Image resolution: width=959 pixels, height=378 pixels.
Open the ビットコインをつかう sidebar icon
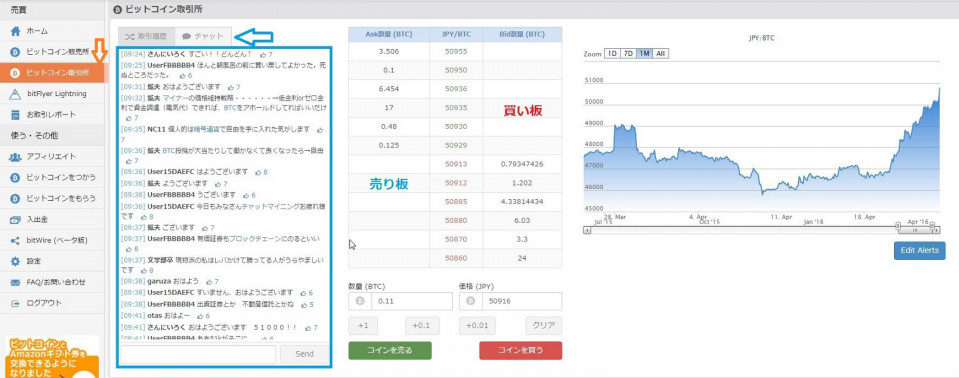(15, 177)
